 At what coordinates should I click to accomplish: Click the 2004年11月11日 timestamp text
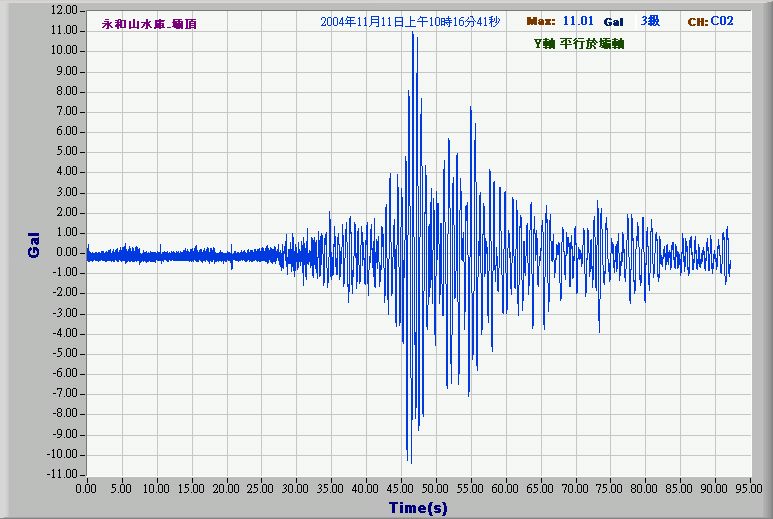pyautogui.click(x=410, y=22)
